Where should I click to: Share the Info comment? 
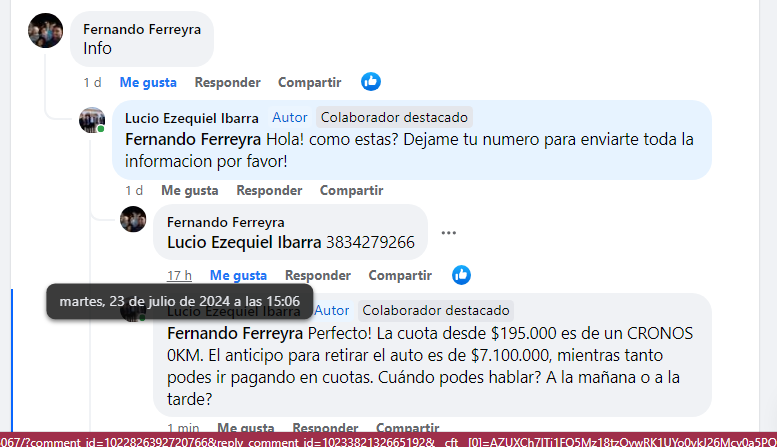pos(310,82)
